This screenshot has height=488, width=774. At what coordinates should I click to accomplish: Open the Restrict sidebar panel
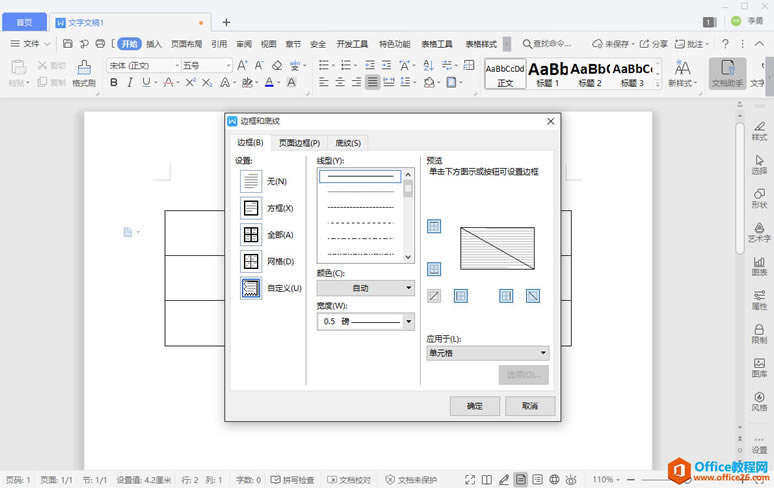pos(759,334)
